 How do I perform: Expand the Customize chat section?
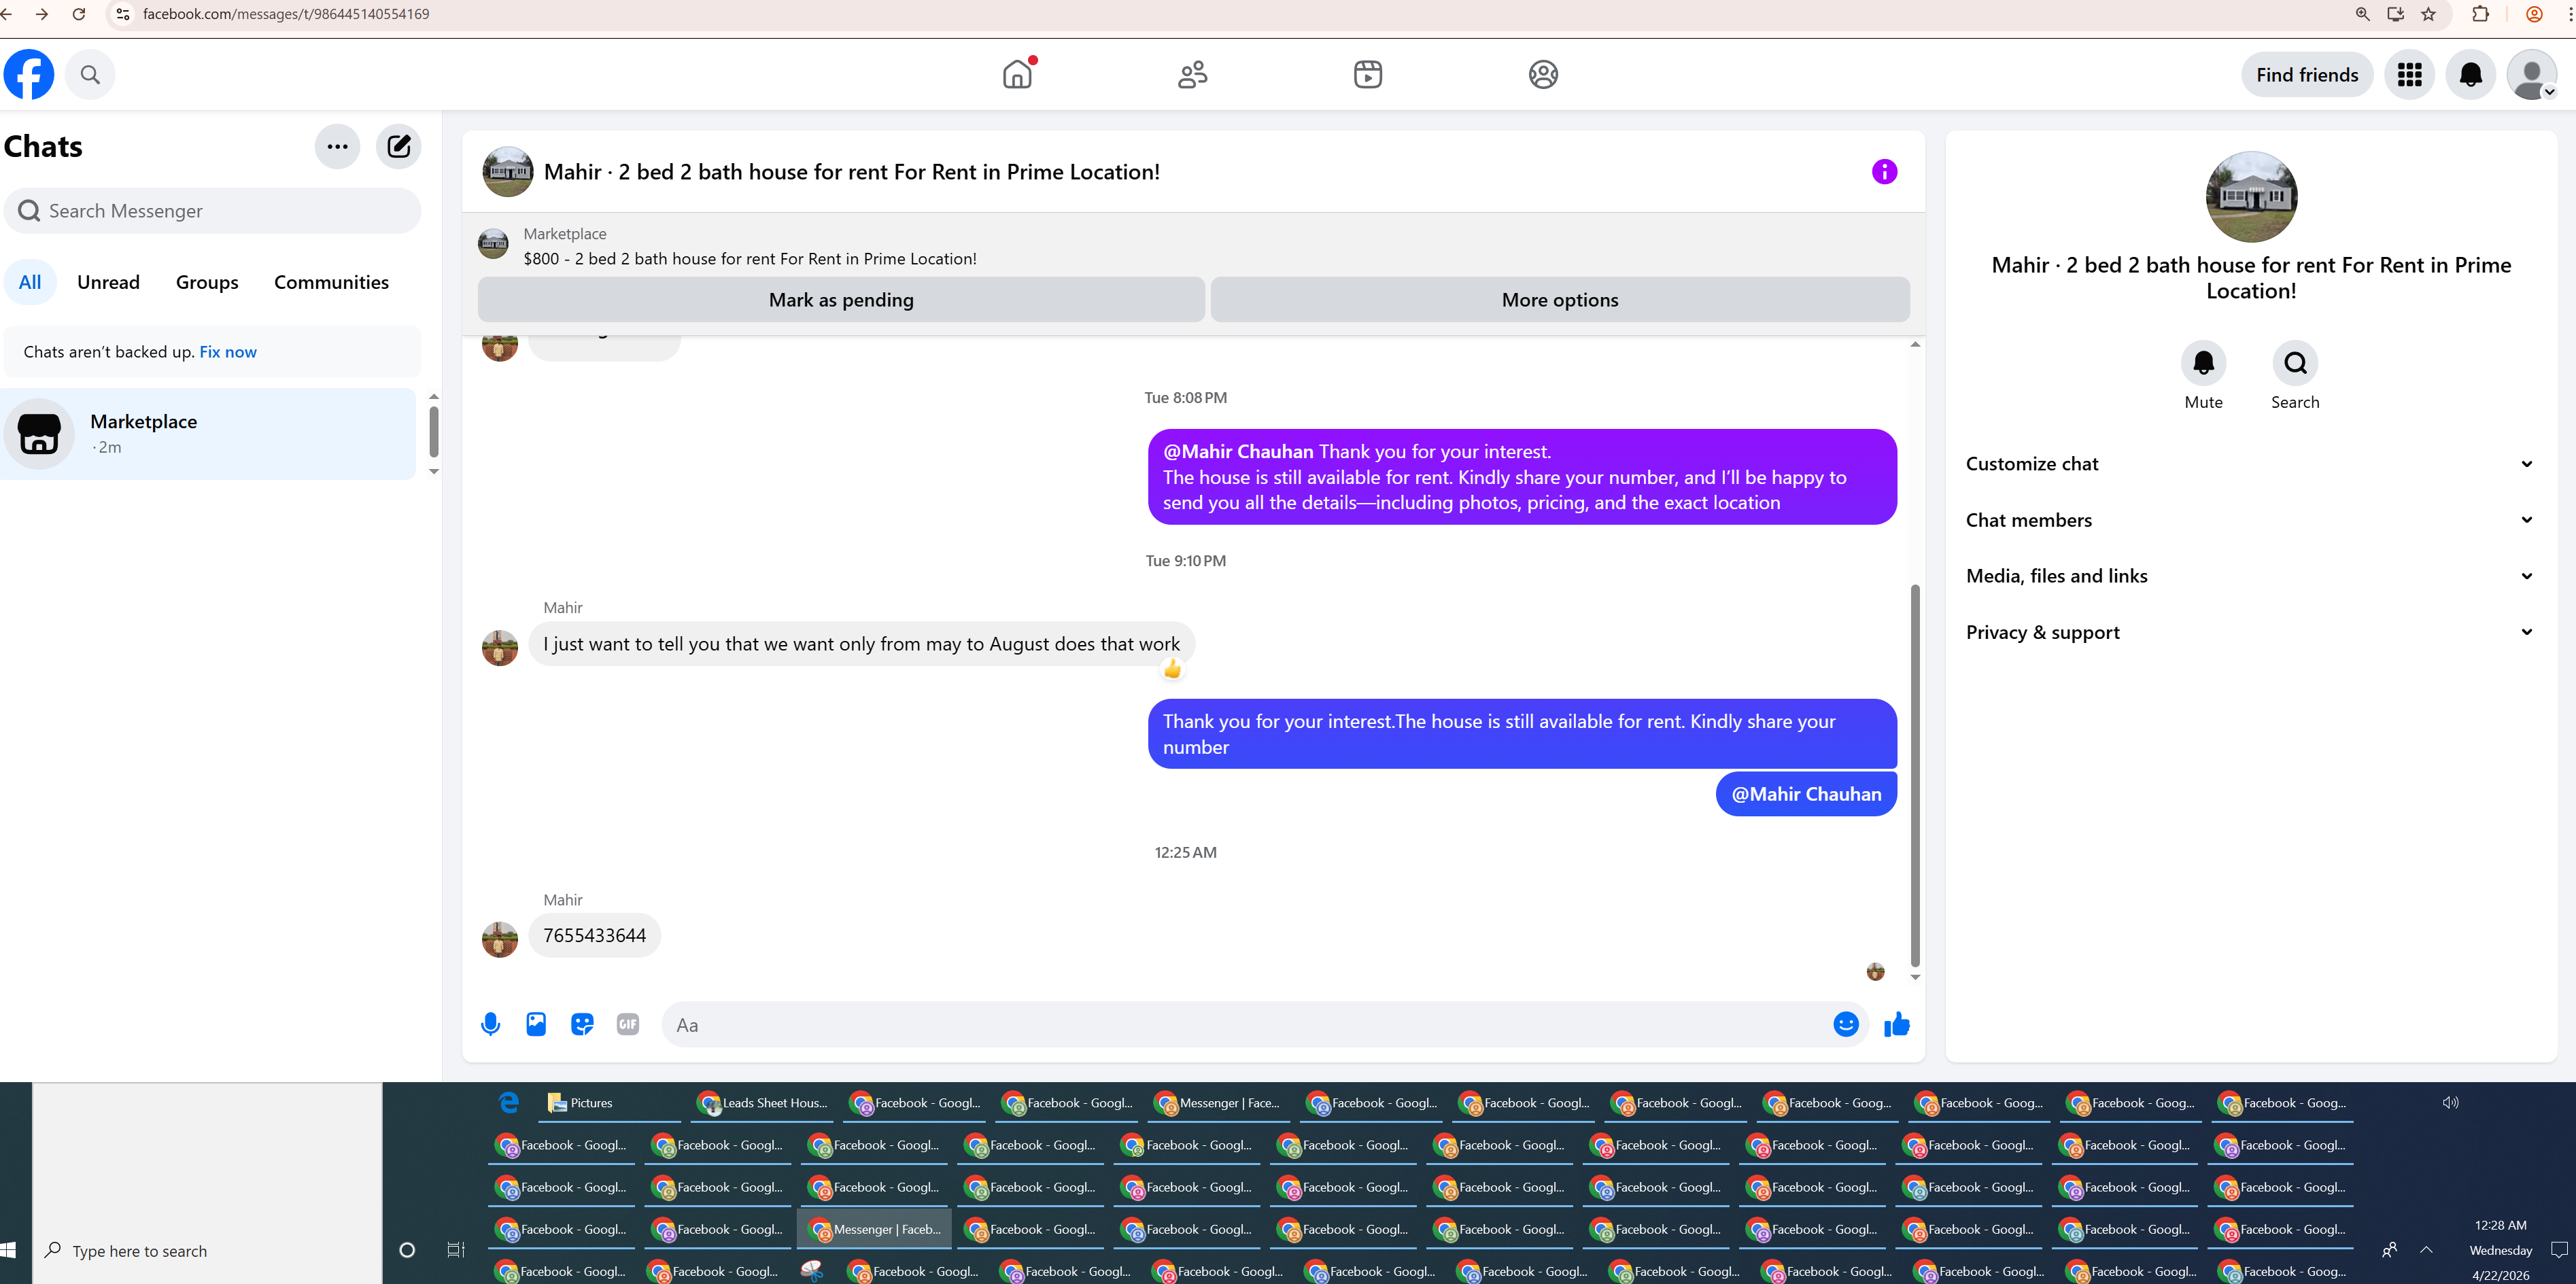click(x=2248, y=464)
